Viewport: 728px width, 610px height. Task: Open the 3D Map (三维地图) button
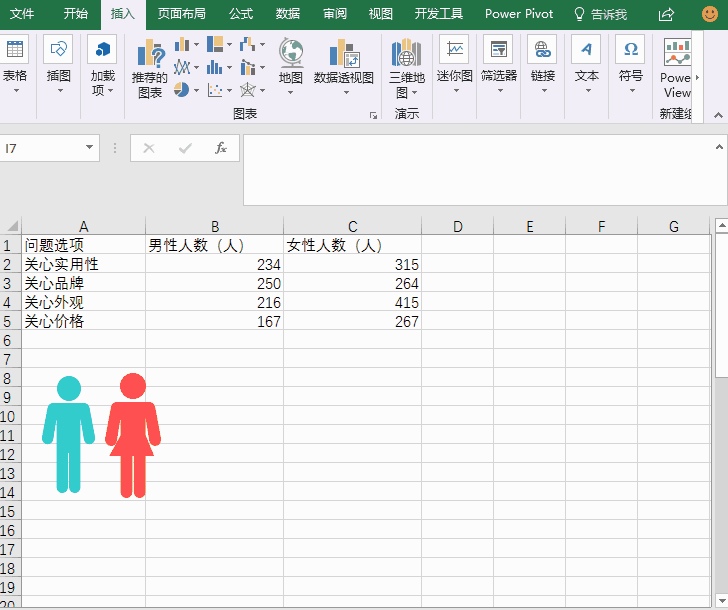[x=407, y=68]
